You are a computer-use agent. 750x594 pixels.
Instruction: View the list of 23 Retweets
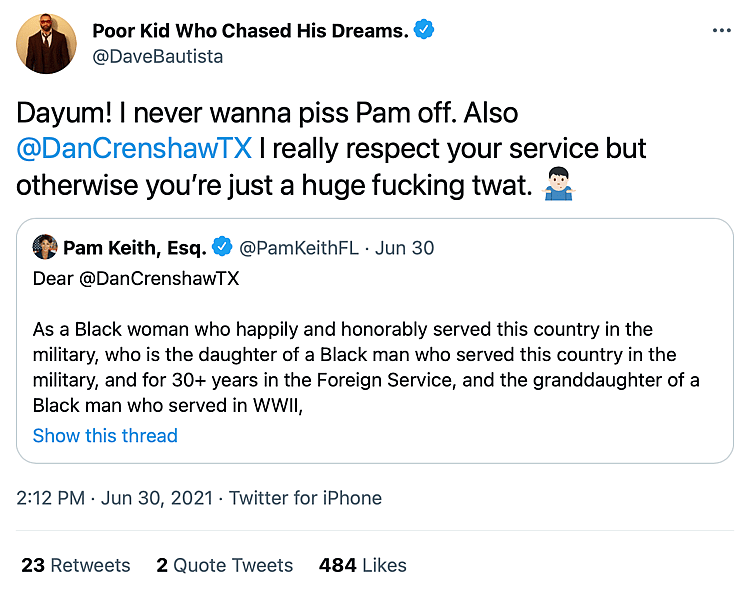[x=76, y=565]
